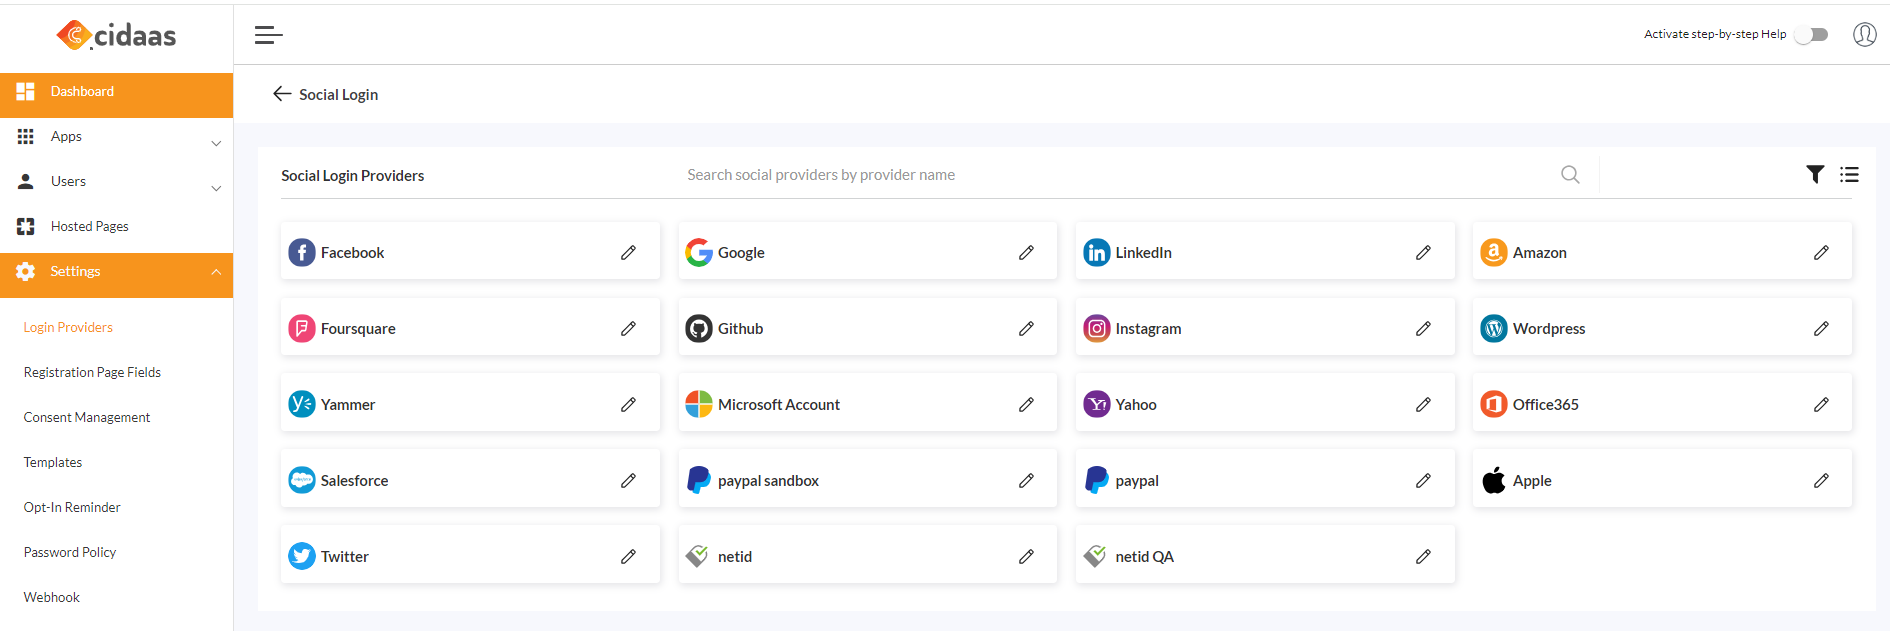
Task: Click the LinkedIn logo
Action: click(x=1097, y=252)
